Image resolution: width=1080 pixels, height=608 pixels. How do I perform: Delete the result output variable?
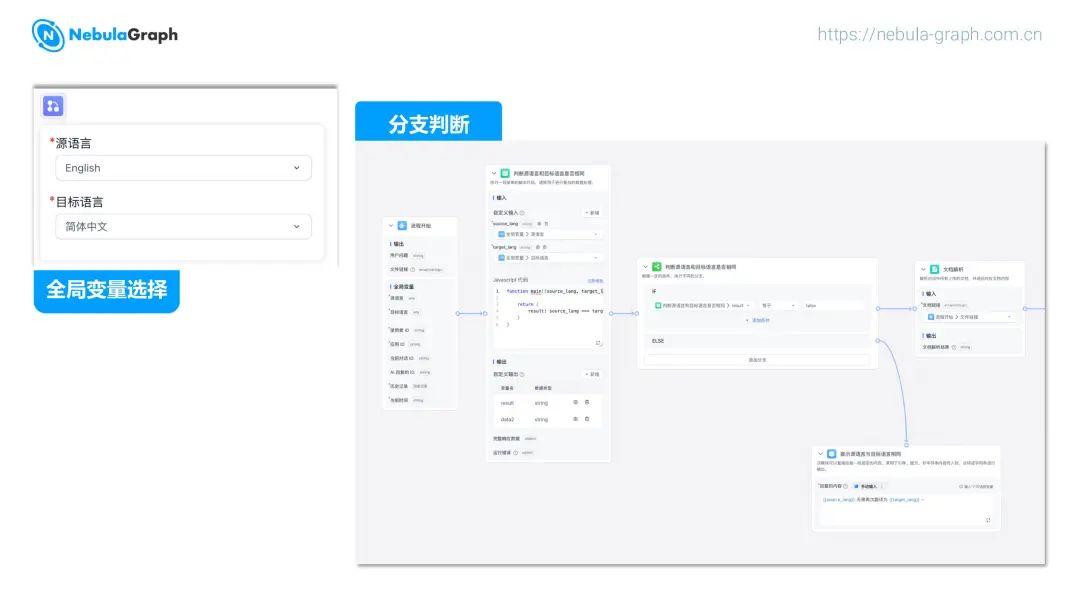[587, 402]
